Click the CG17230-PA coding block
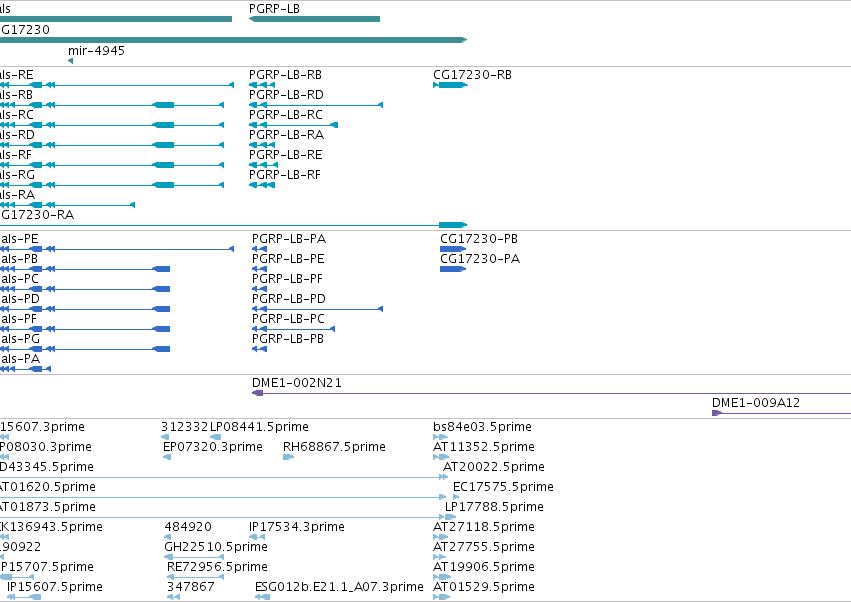851x602 pixels. click(x=453, y=269)
